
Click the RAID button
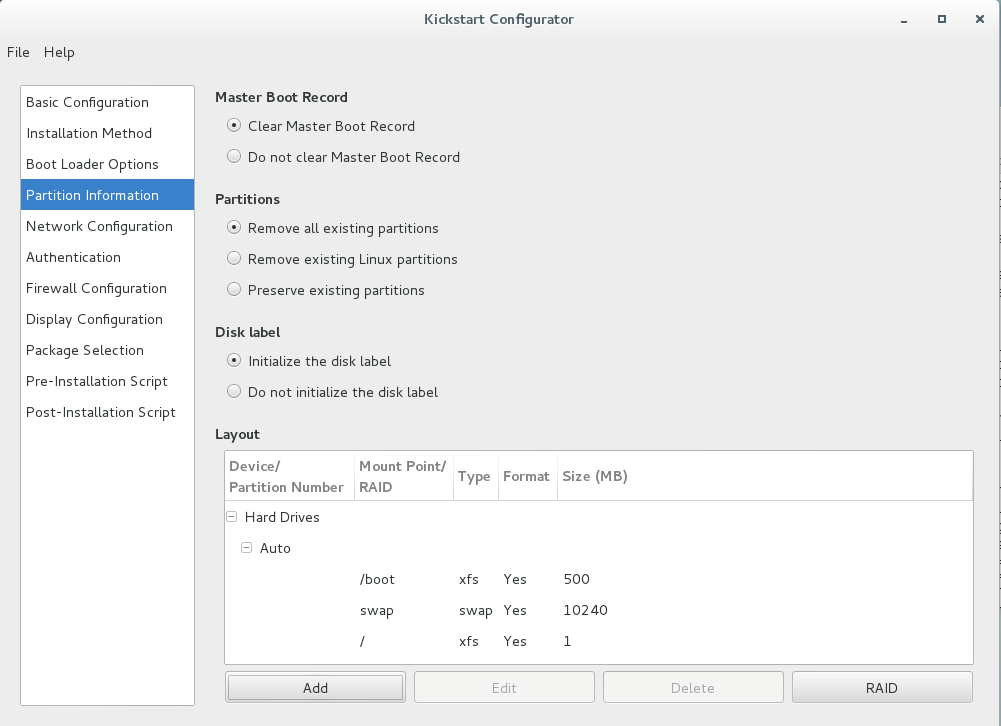[881, 687]
